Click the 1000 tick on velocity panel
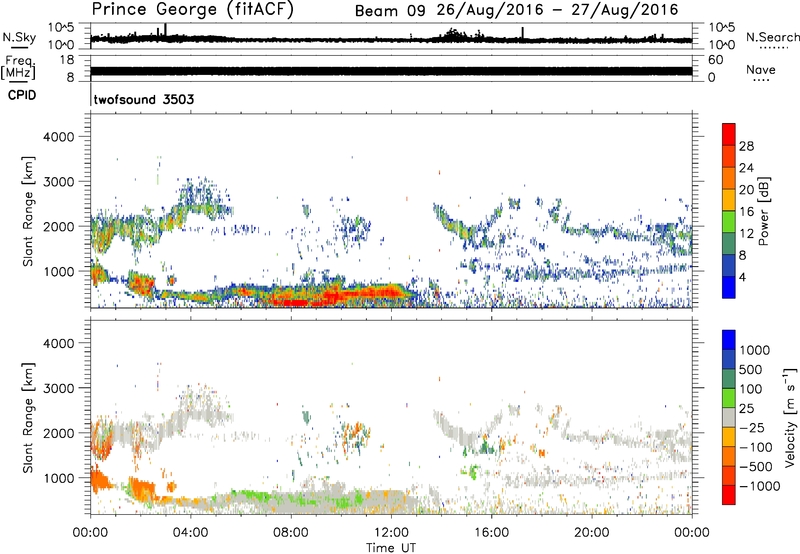800x554 pixels. pyautogui.click(x=58, y=478)
